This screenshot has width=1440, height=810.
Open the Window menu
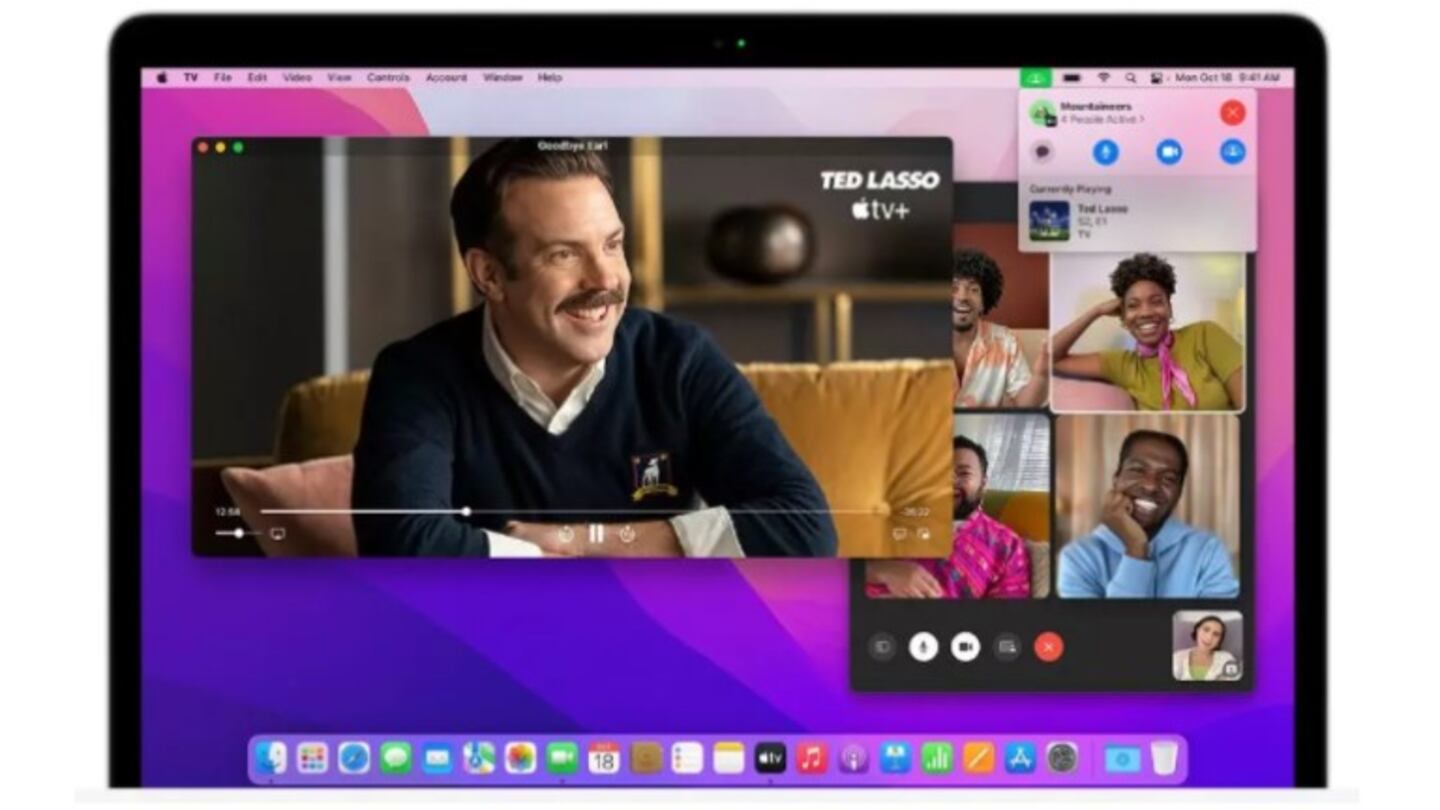[x=503, y=77]
